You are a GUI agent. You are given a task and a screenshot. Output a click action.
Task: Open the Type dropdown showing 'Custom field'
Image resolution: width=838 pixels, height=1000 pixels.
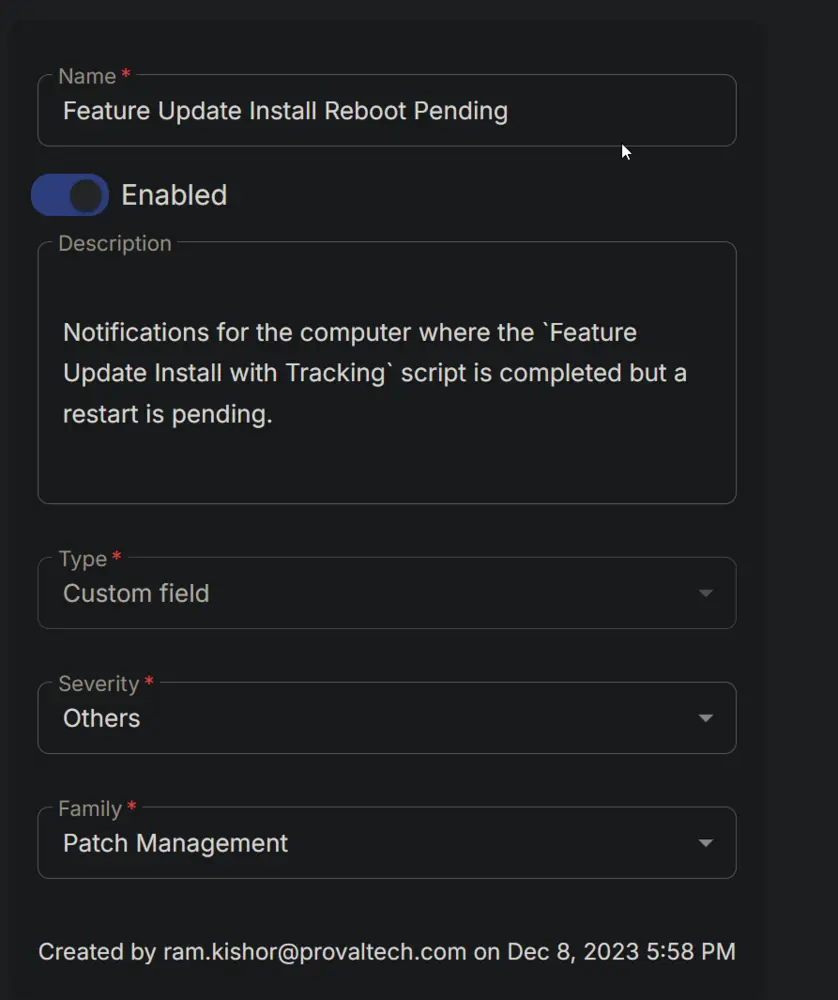pyautogui.click(x=387, y=593)
